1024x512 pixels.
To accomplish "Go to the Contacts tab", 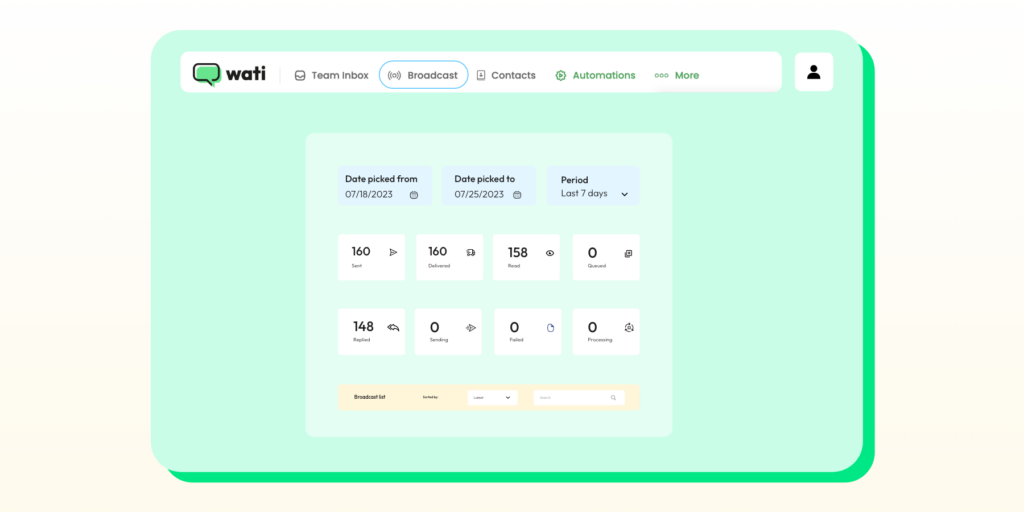I will tap(505, 75).
